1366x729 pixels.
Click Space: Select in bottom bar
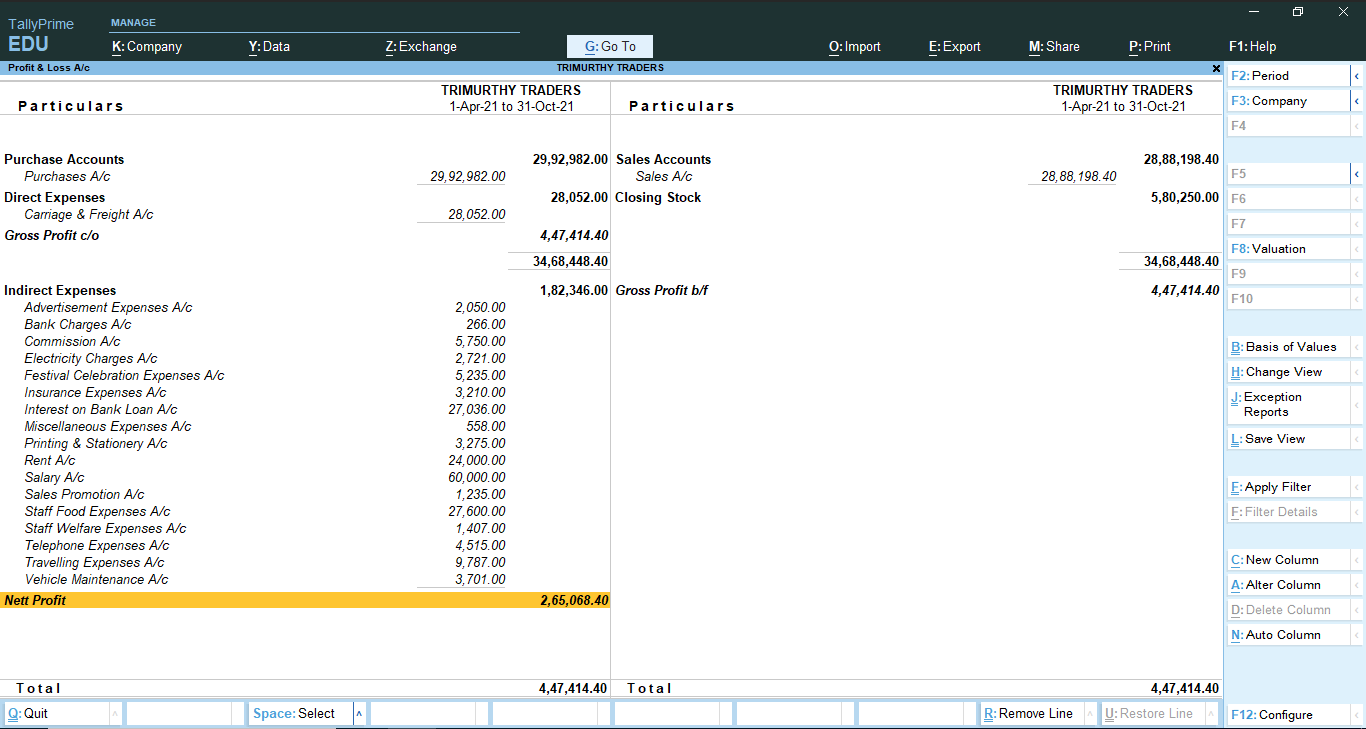click(x=299, y=714)
